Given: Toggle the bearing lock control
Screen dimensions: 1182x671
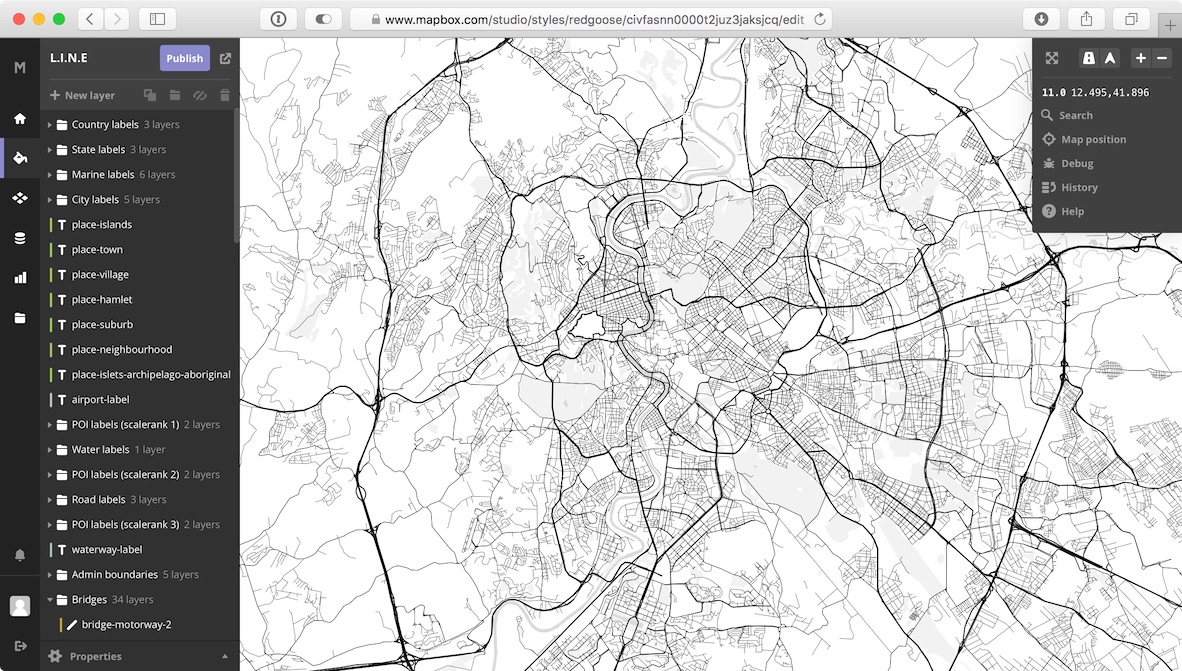Looking at the screenshot, I should [x=1110, y=58].
